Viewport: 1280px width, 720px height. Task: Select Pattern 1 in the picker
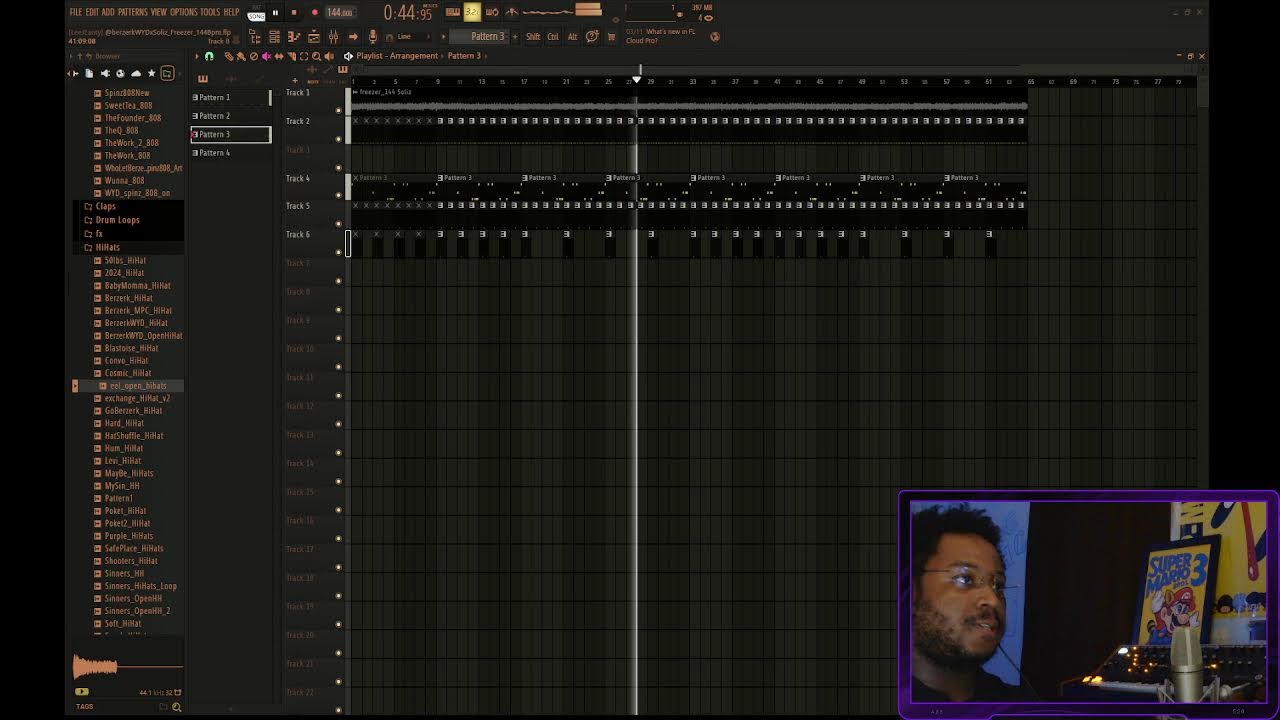230,97
